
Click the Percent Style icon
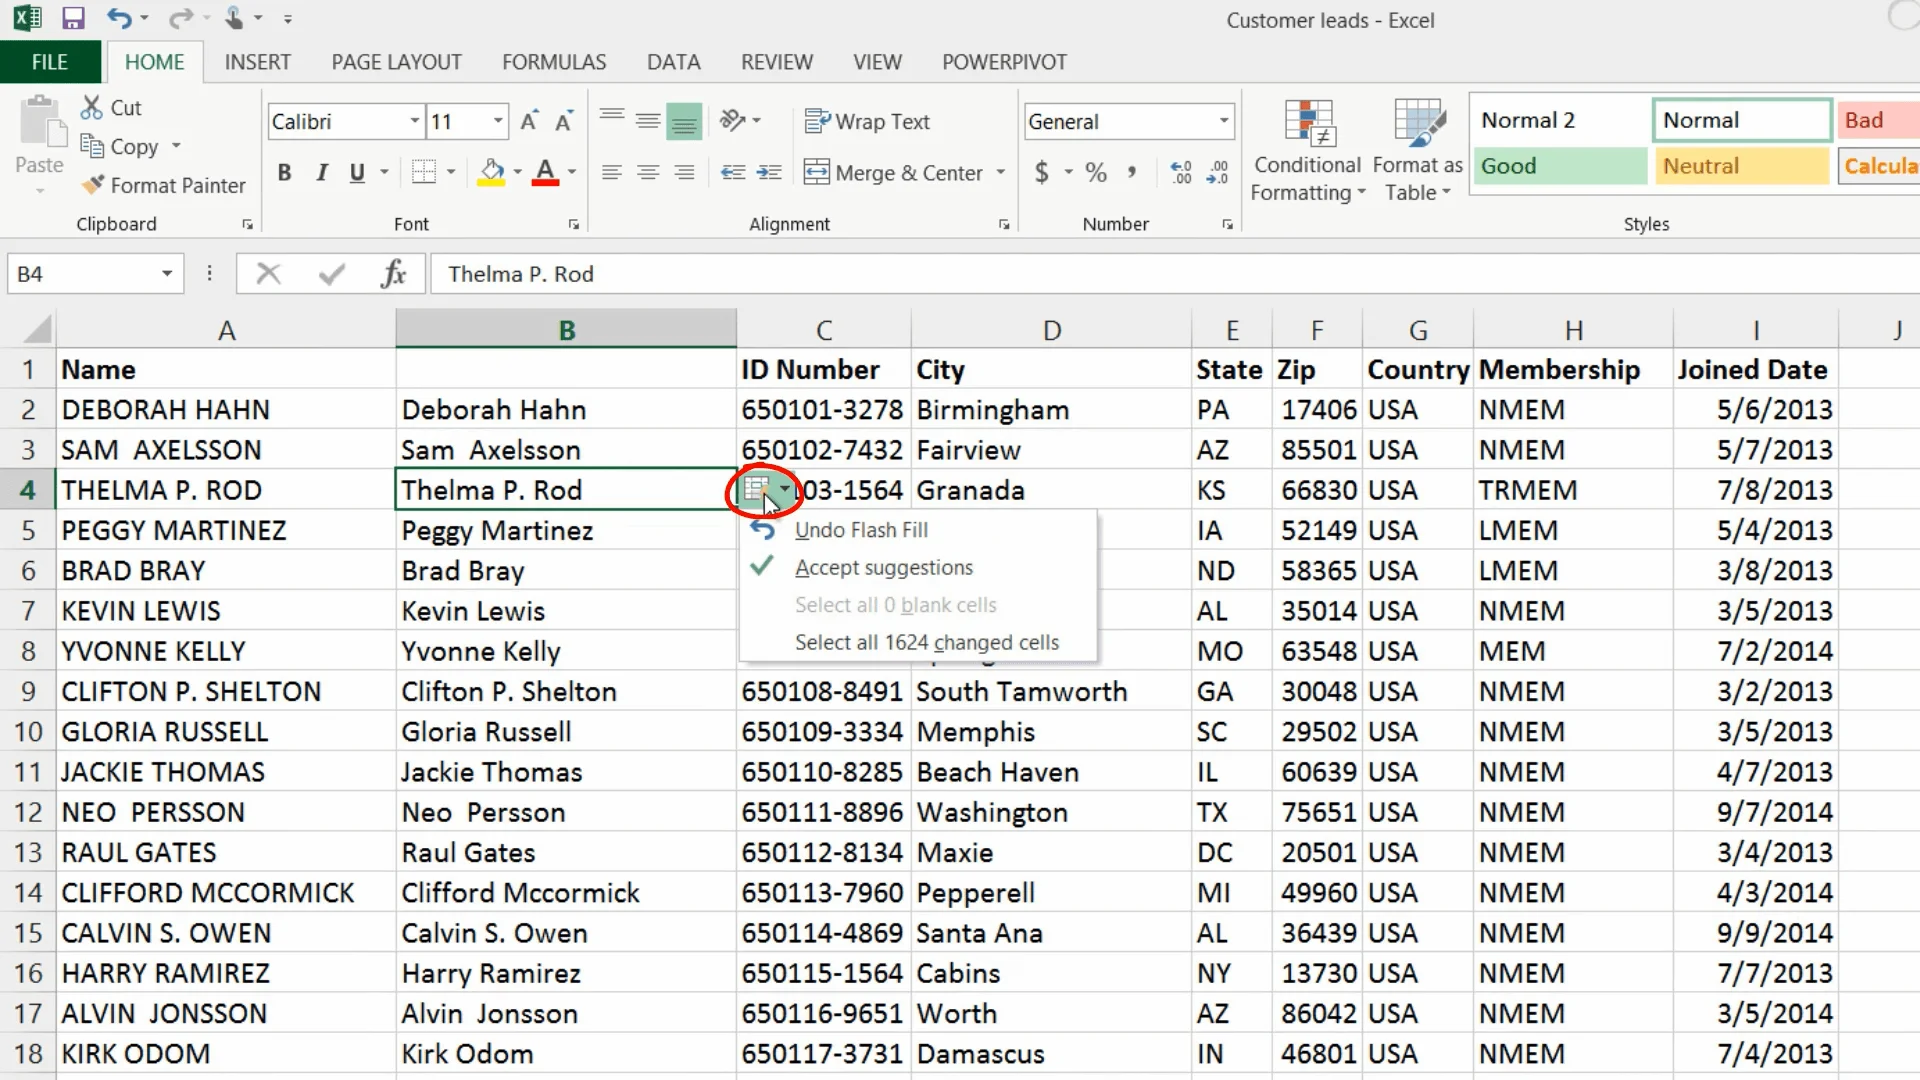[1096, 172]
